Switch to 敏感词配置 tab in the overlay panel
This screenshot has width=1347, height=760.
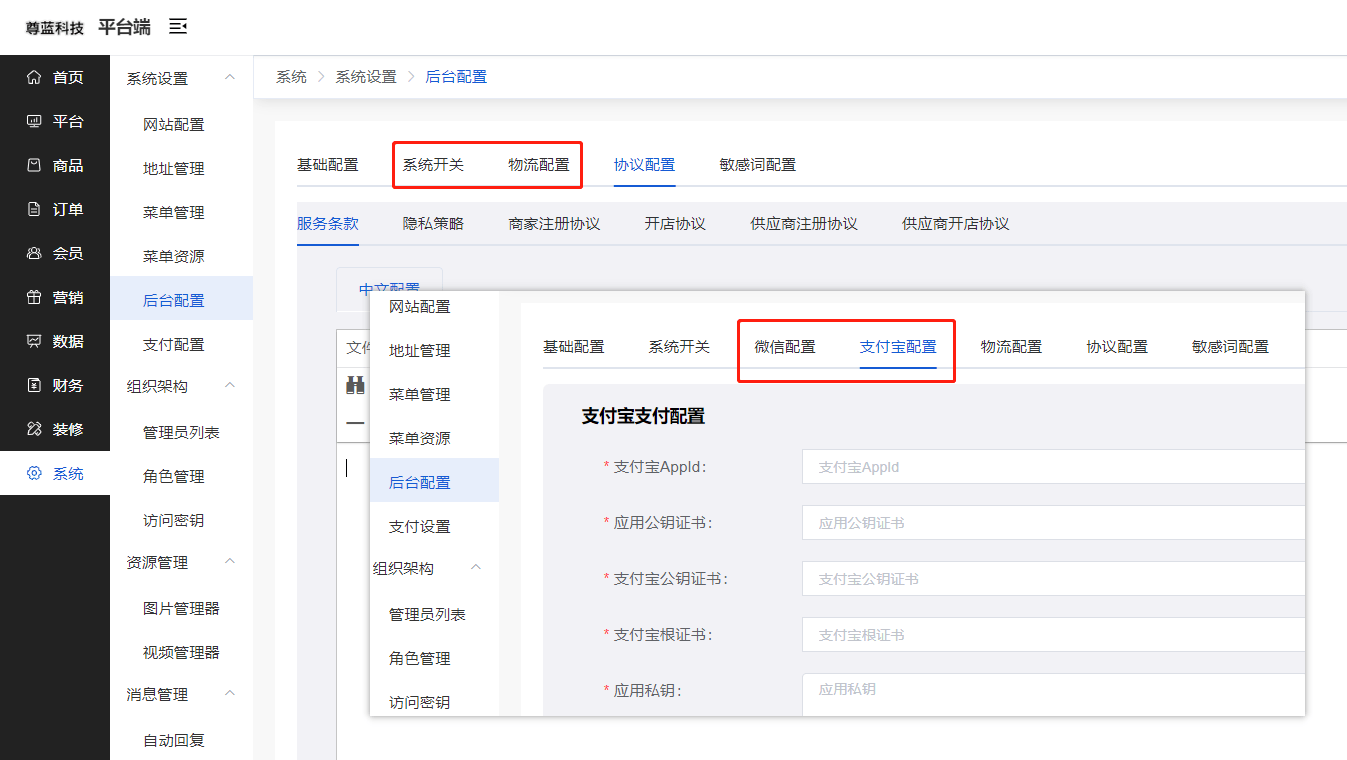point(1230,347)
